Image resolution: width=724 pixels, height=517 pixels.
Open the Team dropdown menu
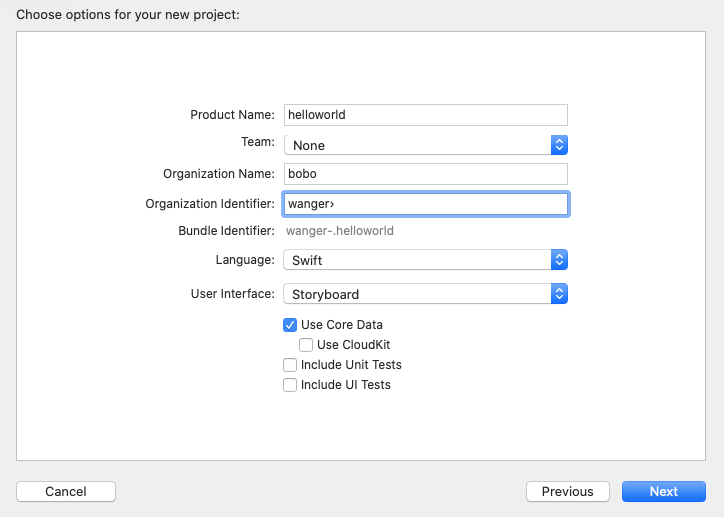425,145
